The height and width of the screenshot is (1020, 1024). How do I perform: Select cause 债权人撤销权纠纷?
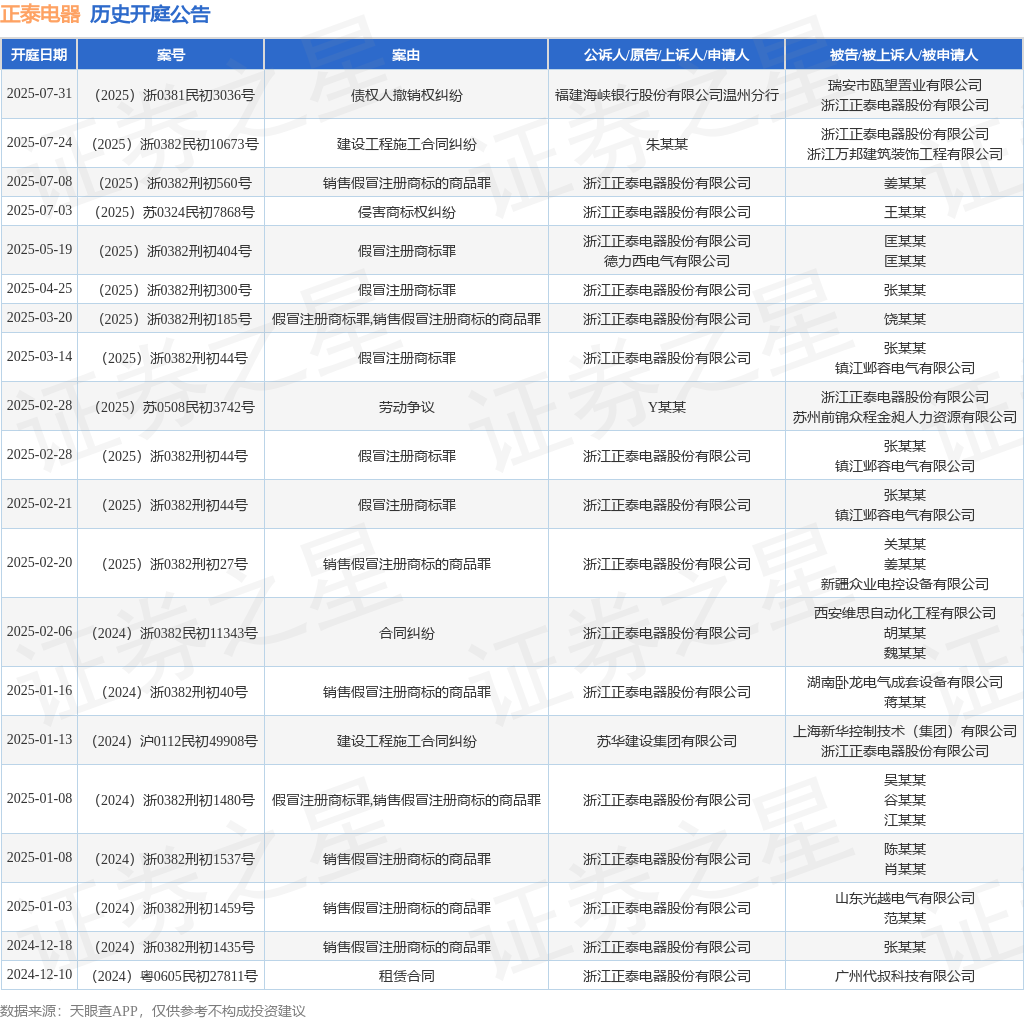click(x=406, y=95)
